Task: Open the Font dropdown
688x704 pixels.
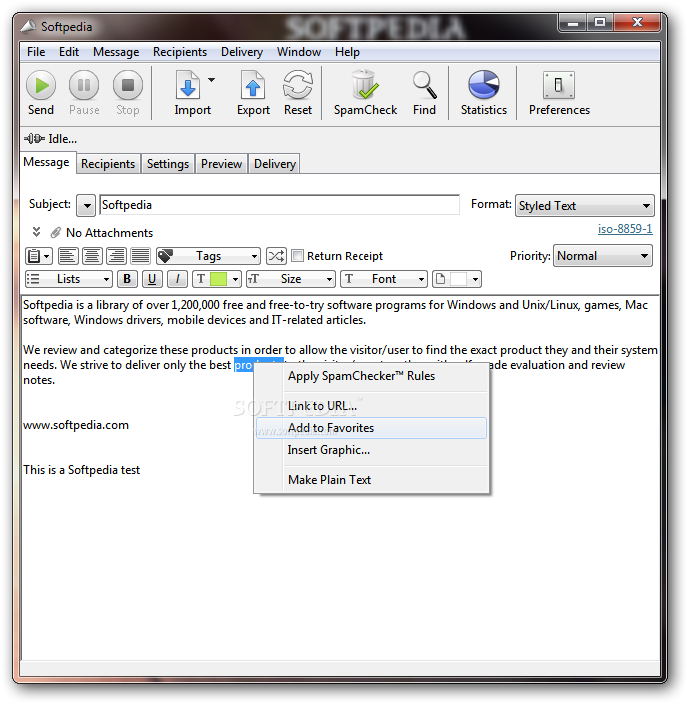Action: coord(384,279)
